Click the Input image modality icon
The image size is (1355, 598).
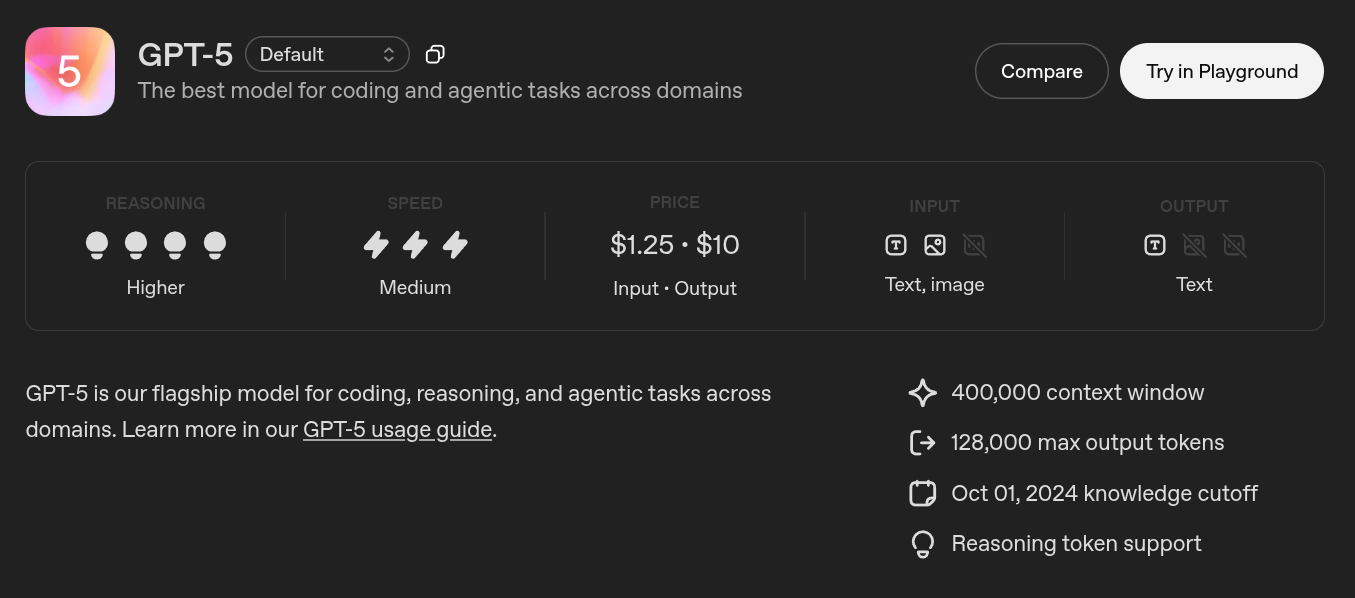tap(935, 244)
